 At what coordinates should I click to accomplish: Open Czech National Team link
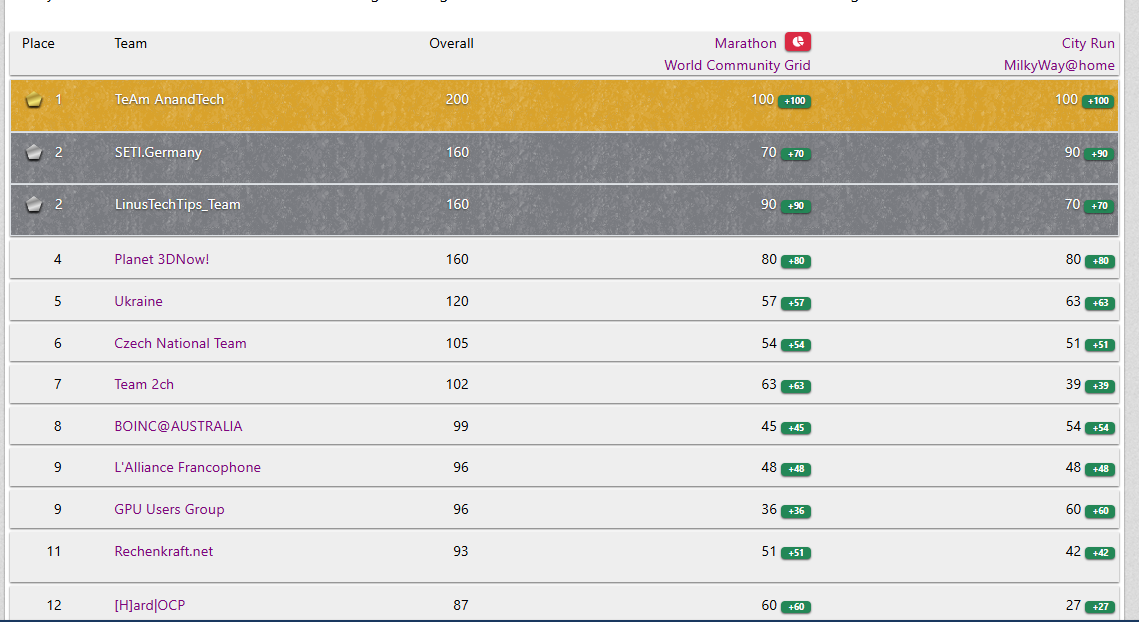point(180,344)
